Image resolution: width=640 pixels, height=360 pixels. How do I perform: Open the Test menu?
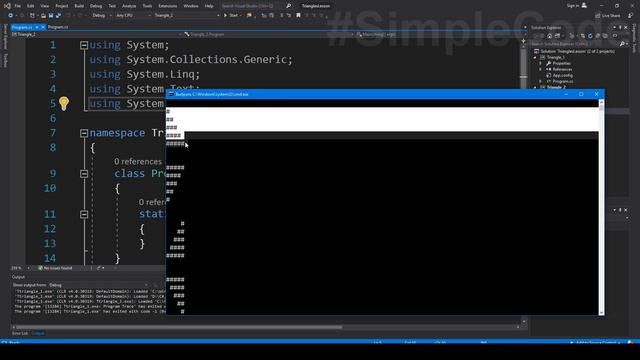pos(112,6)
